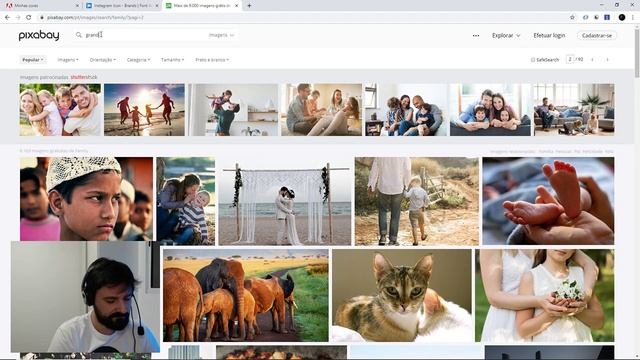Open beach wedding couple photo
The image size is (640, 360).
point(284,201)
